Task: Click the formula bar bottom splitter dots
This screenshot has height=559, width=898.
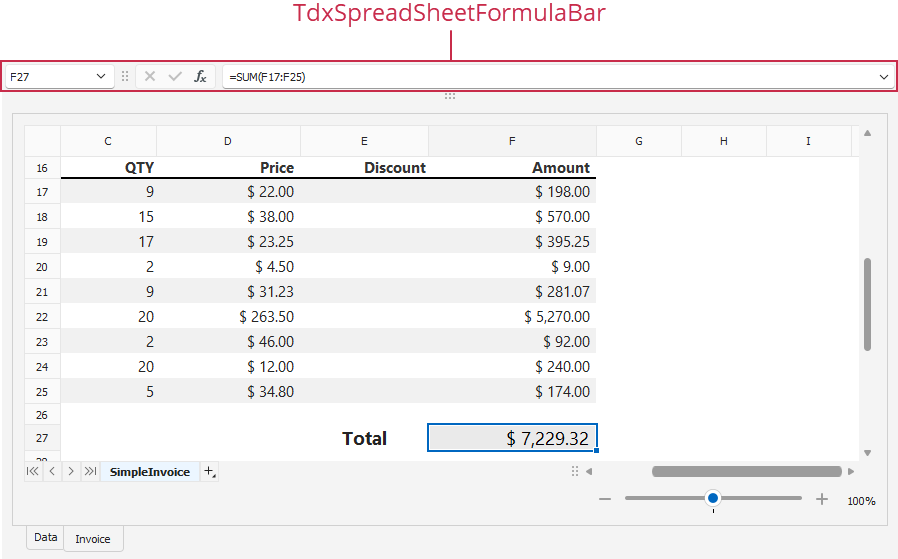Action: tap(450, 96)
